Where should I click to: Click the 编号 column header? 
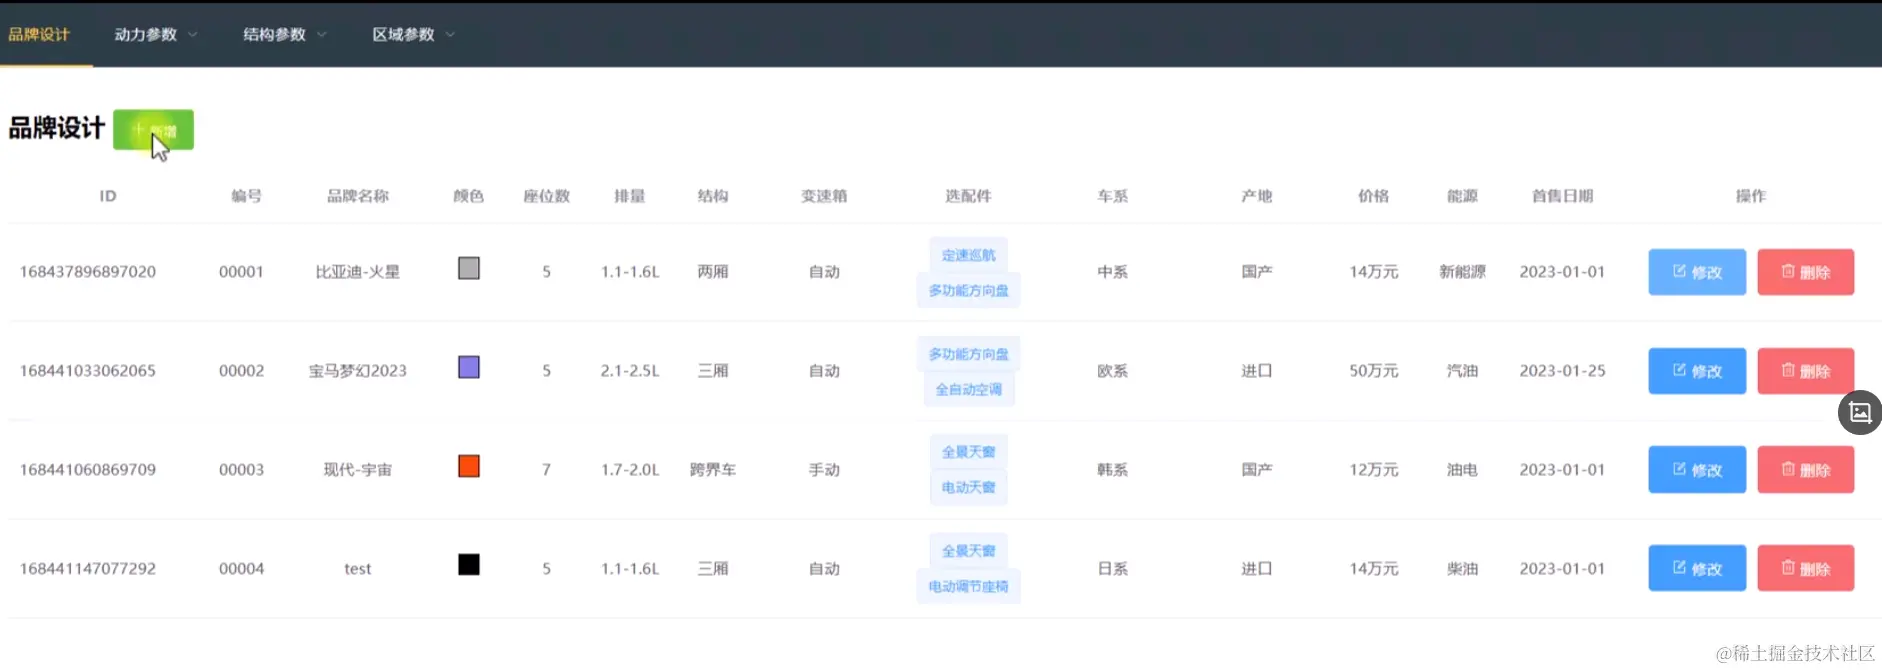246,196
